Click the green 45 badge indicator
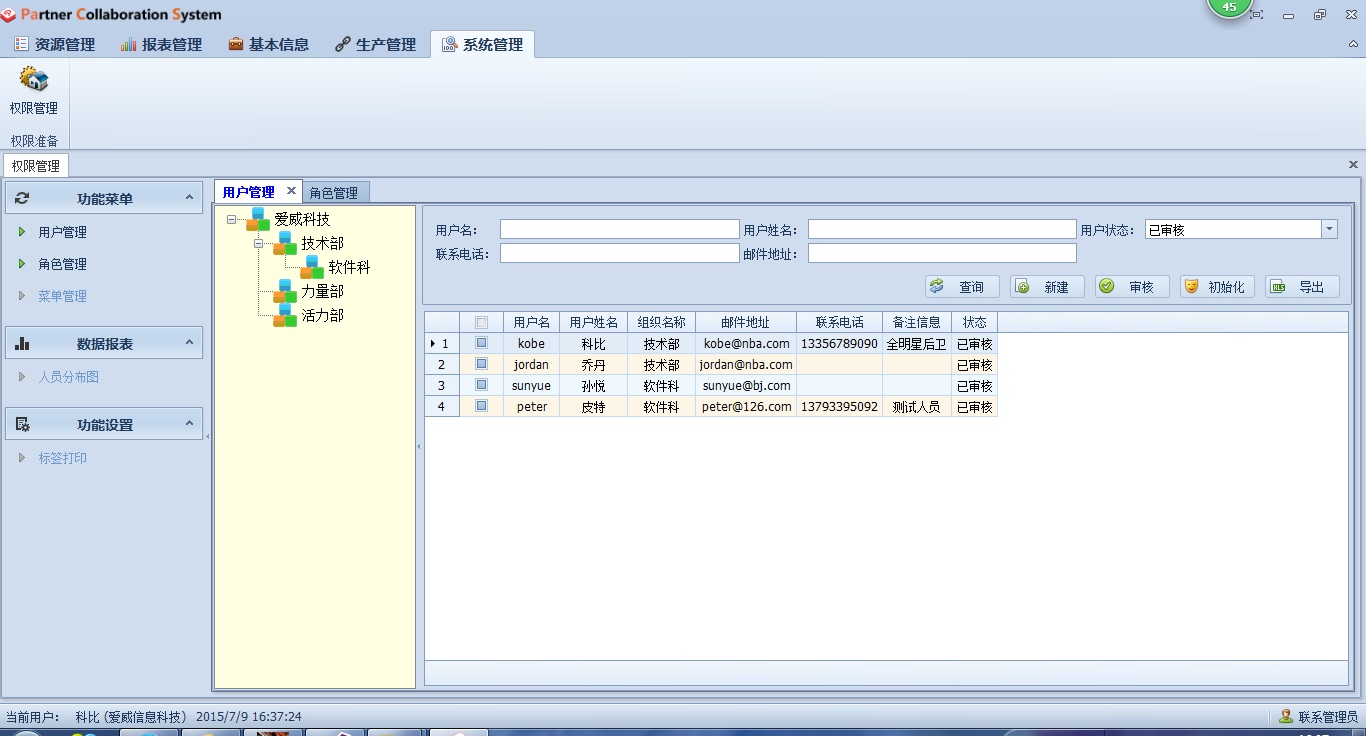 (1229, 7)
